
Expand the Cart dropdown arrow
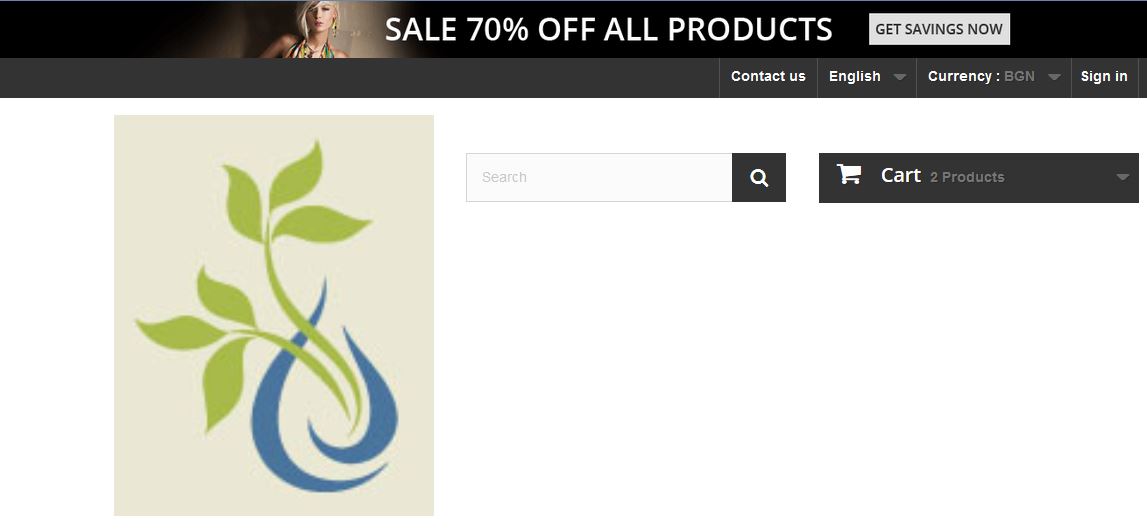1123,177
